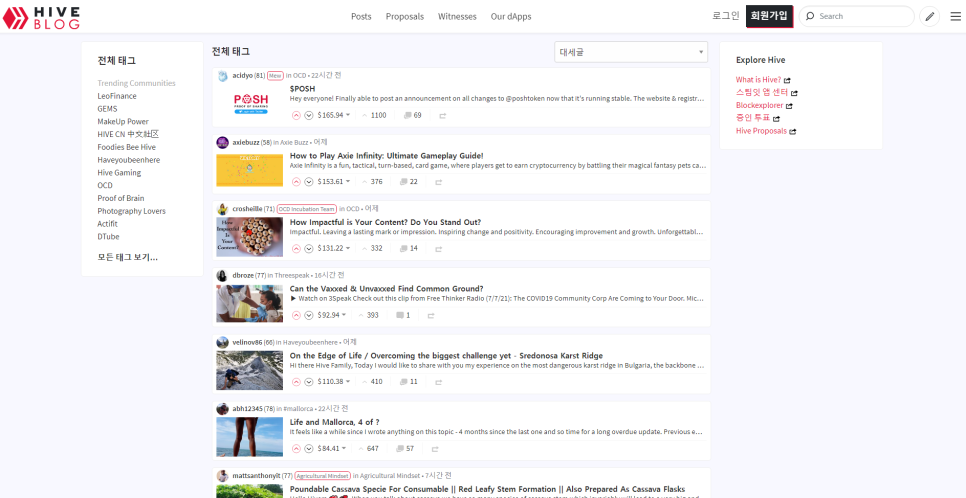Screen dimensions: 966x498
Task: Click the 로그인 login link
Action: 726,16
